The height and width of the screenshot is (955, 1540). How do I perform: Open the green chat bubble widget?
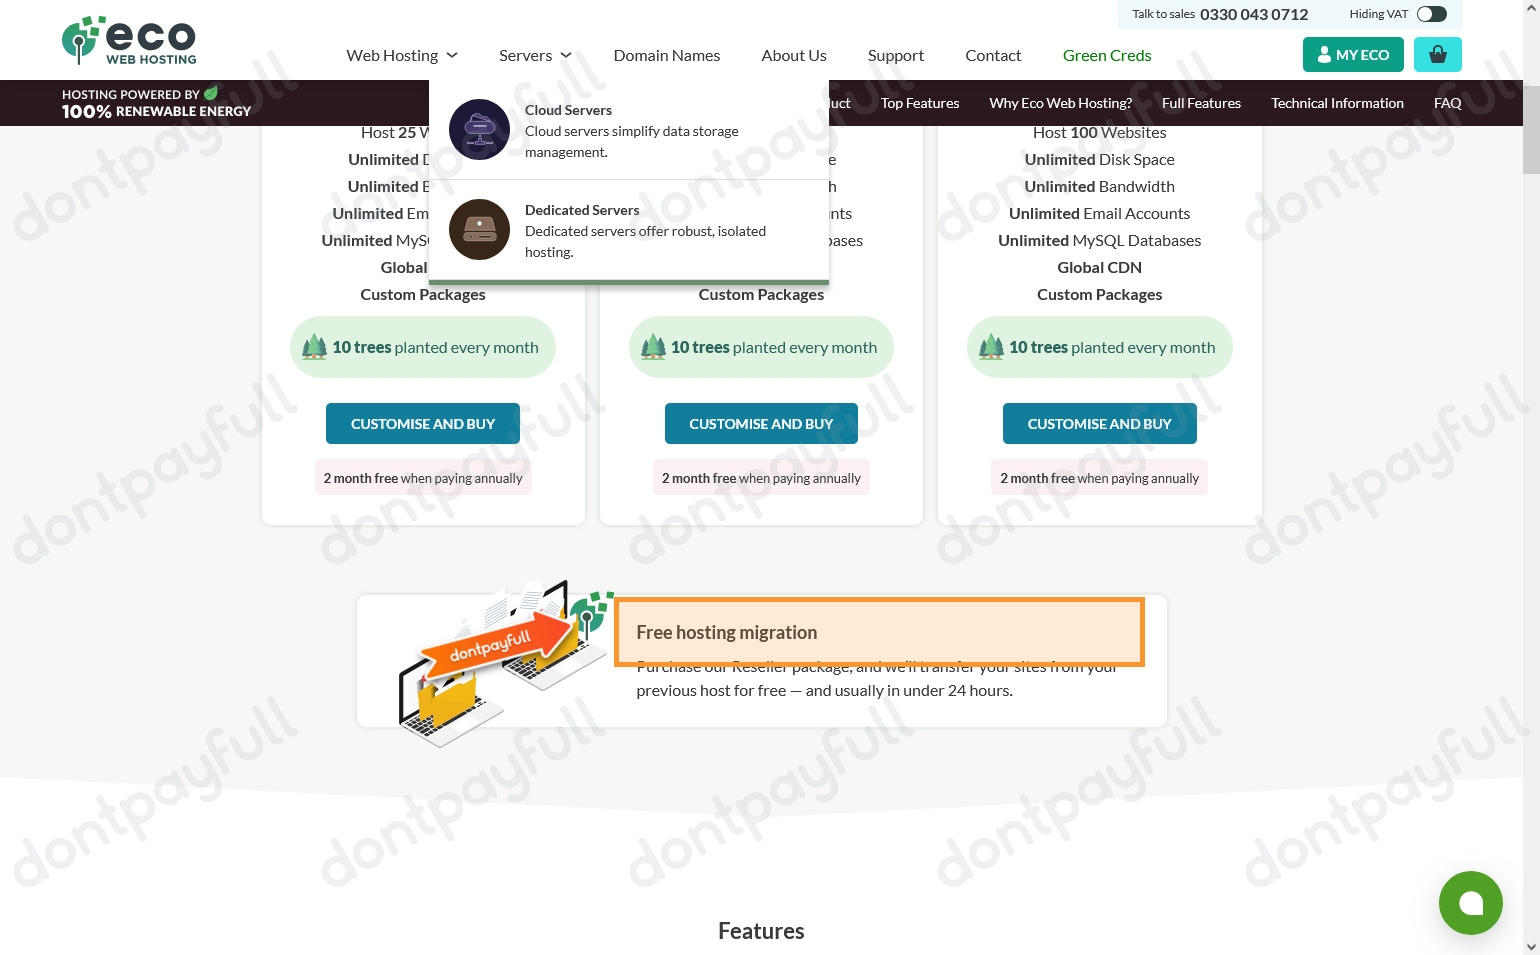point(1470,903)
